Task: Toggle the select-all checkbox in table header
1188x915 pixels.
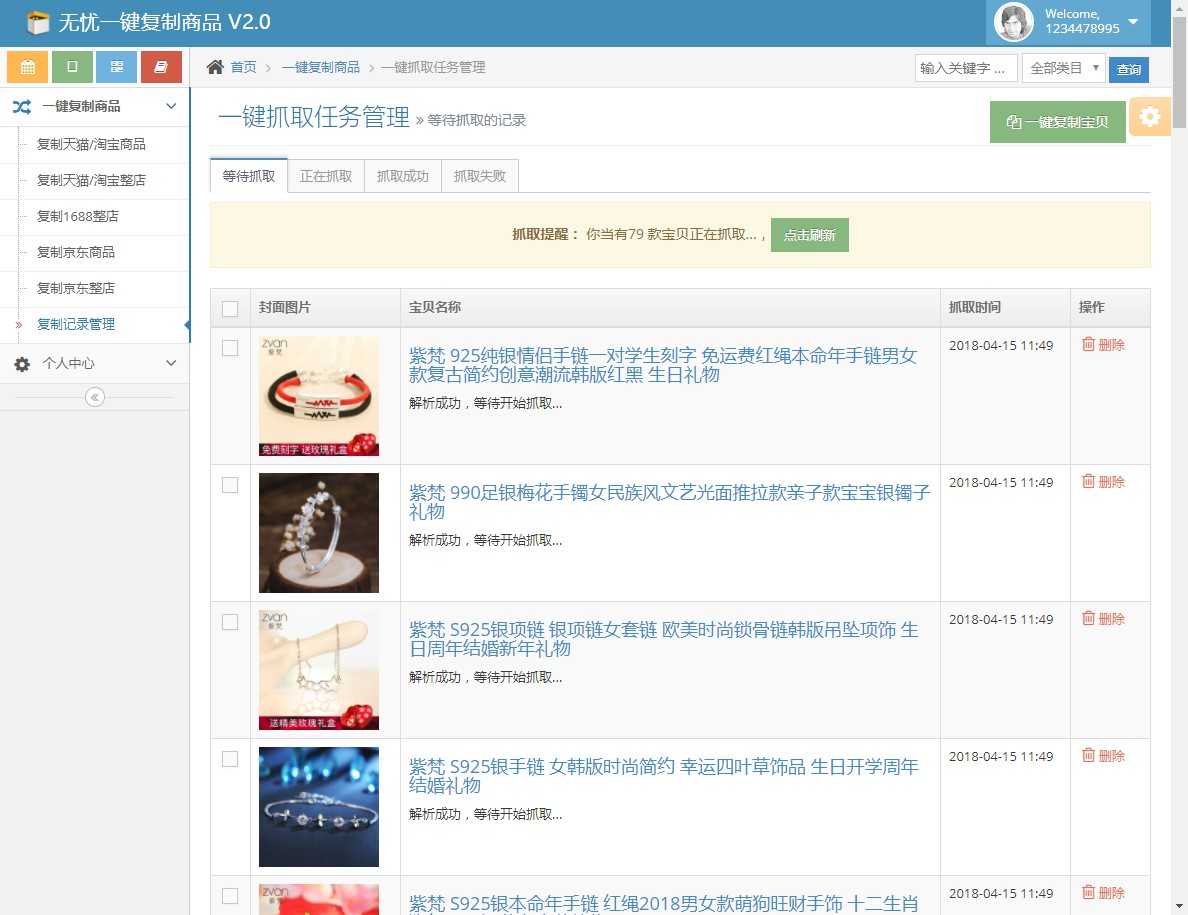Action: [x=230, y=308]
